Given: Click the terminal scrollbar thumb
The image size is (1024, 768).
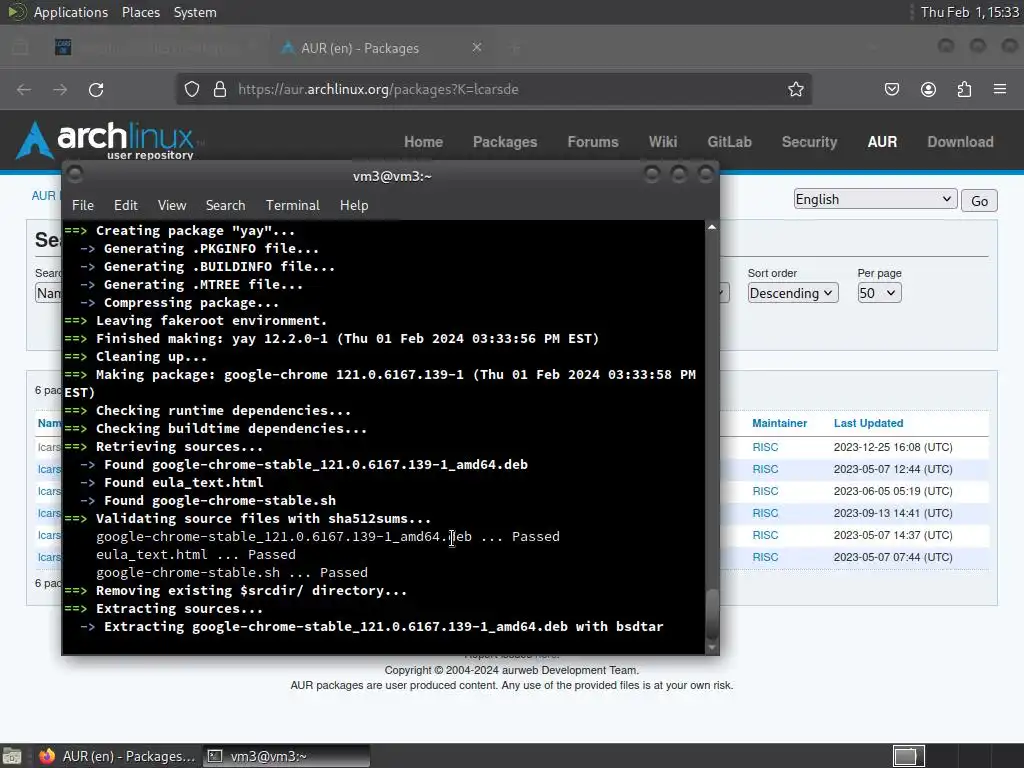Looking at the screenshot, I should (x=712, y=615).
